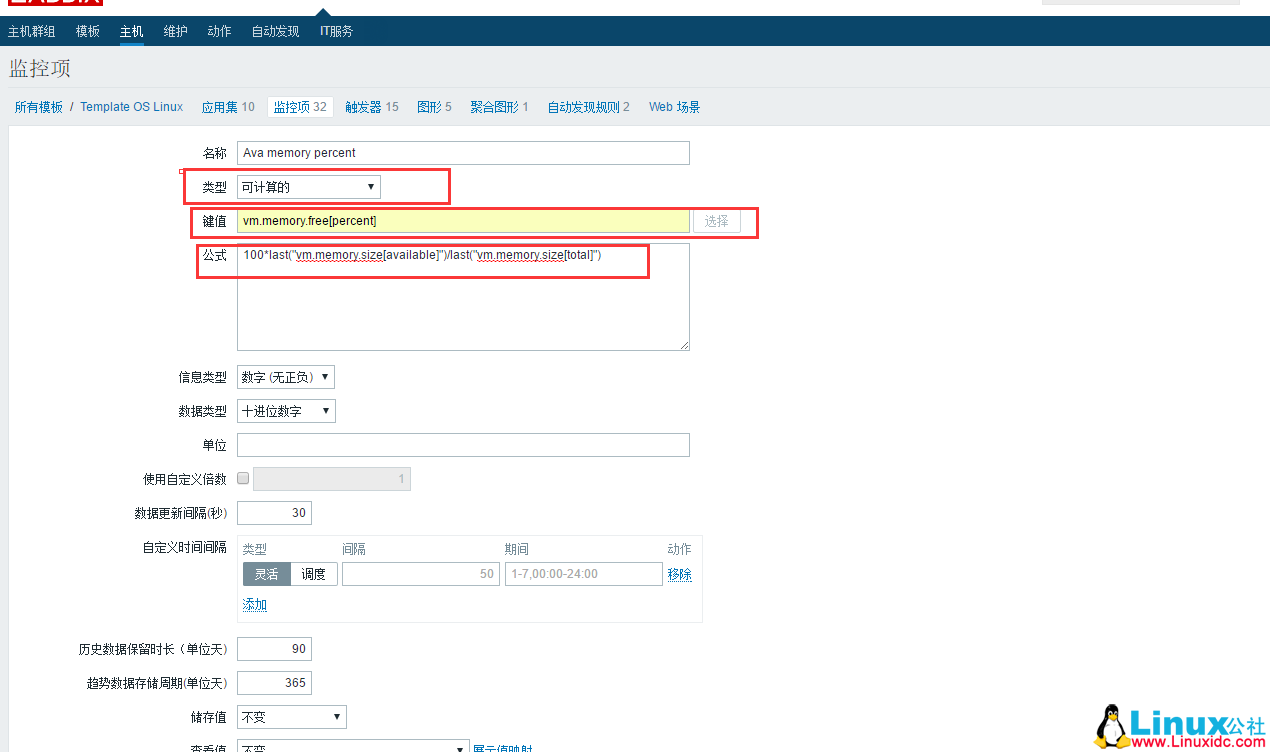The image size is (1270, 752).
Task: Open the 储存值 dropdown showing 不变
Action: 291,717
